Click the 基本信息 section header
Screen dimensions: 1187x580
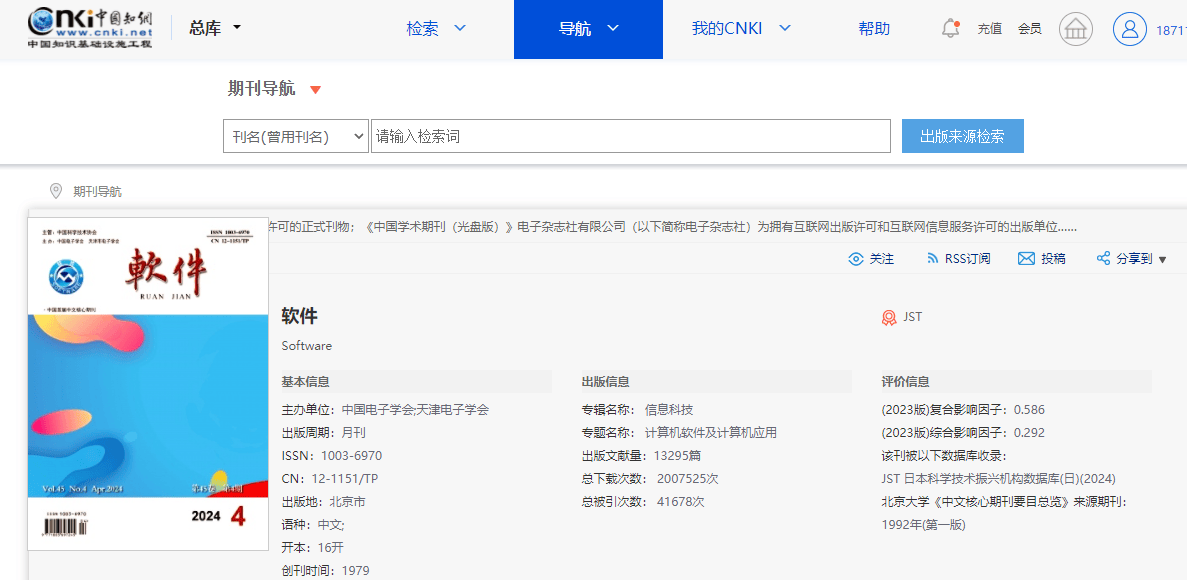click(x=306, y=382)
